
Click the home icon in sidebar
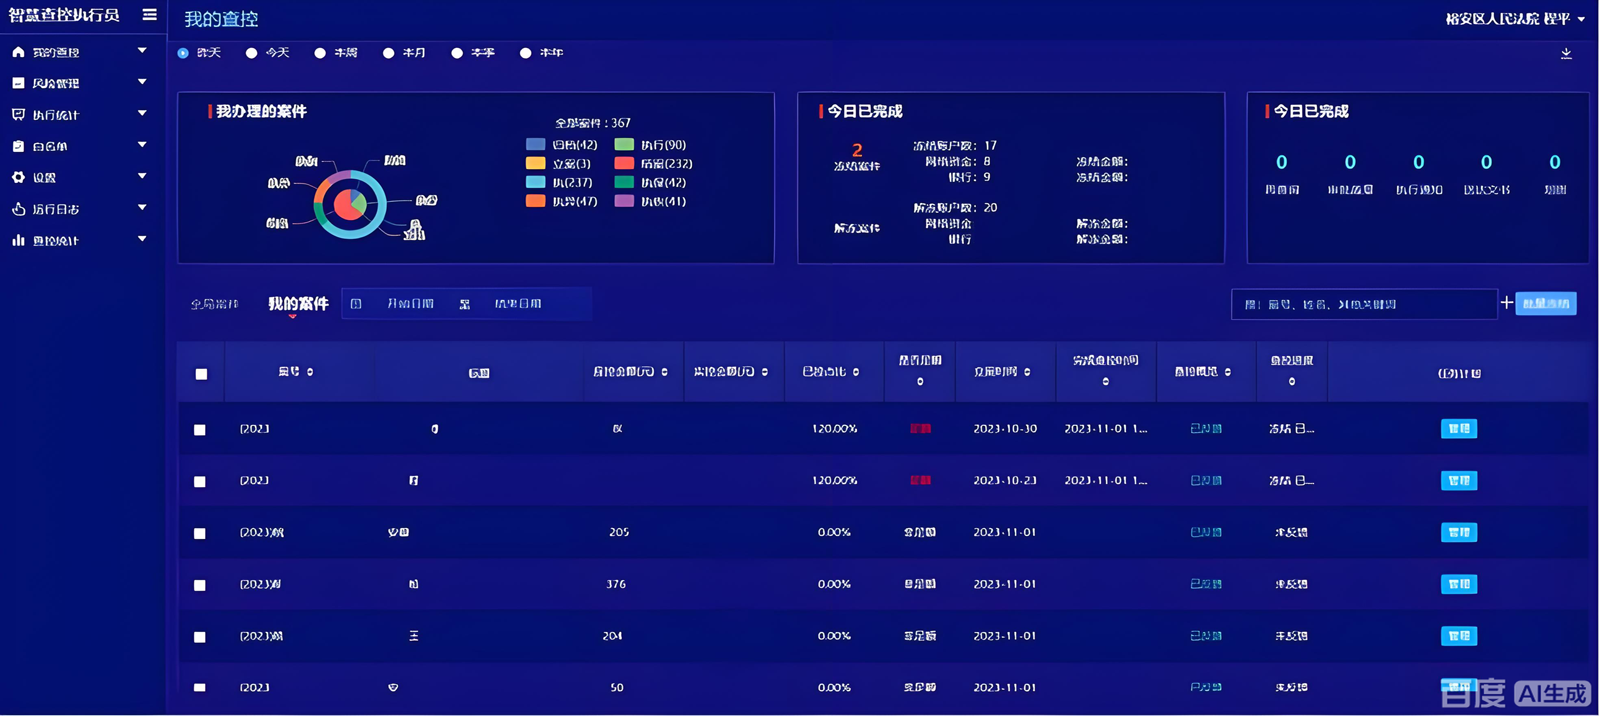pos(18,52)
